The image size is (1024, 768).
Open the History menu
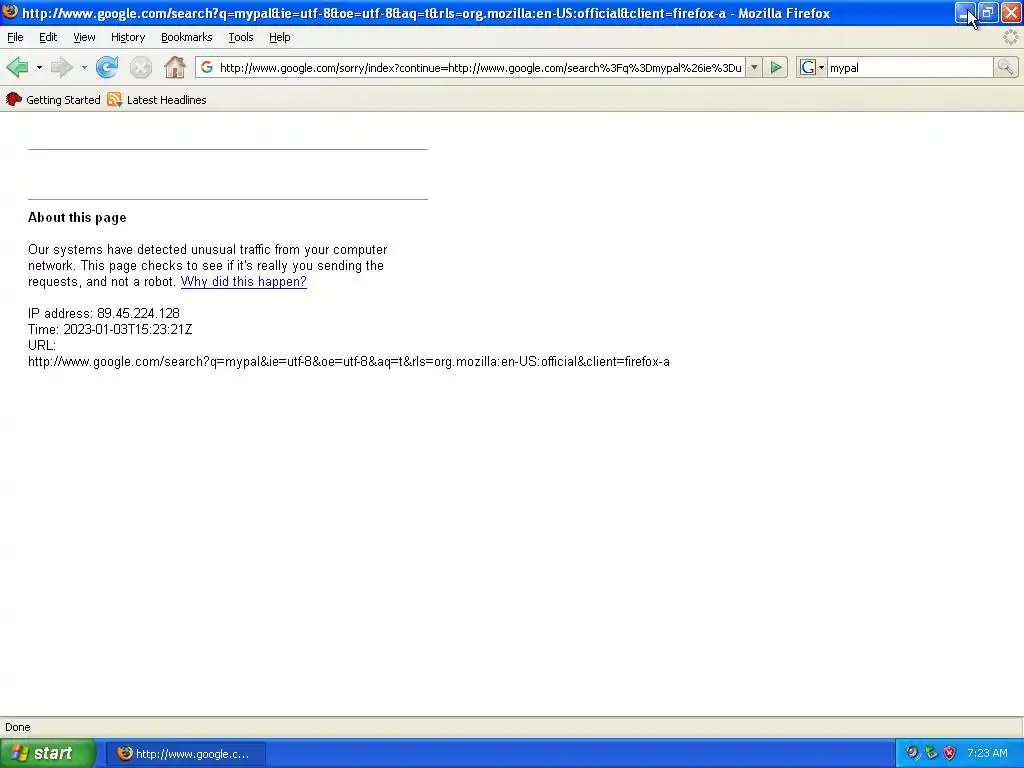pos(128,37)
